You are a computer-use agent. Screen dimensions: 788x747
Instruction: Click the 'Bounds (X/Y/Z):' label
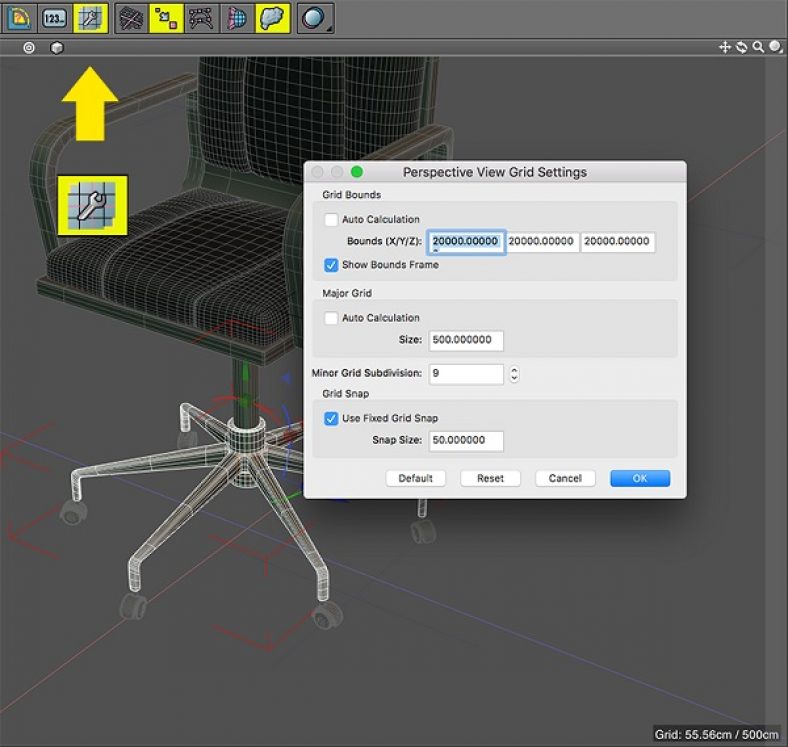[x=384, y=241]
